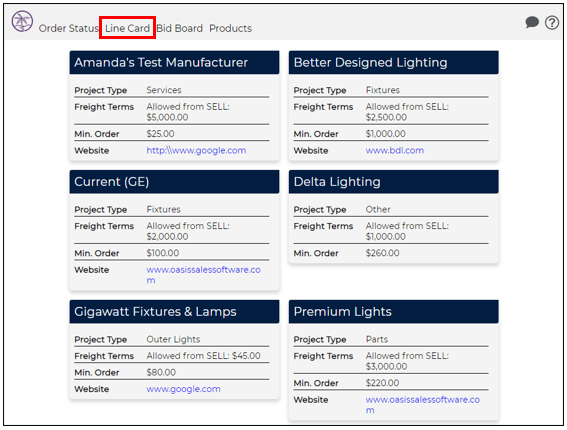Click the Parts project type value
Viewport: 567px width, 430px height.
[377, 339]
